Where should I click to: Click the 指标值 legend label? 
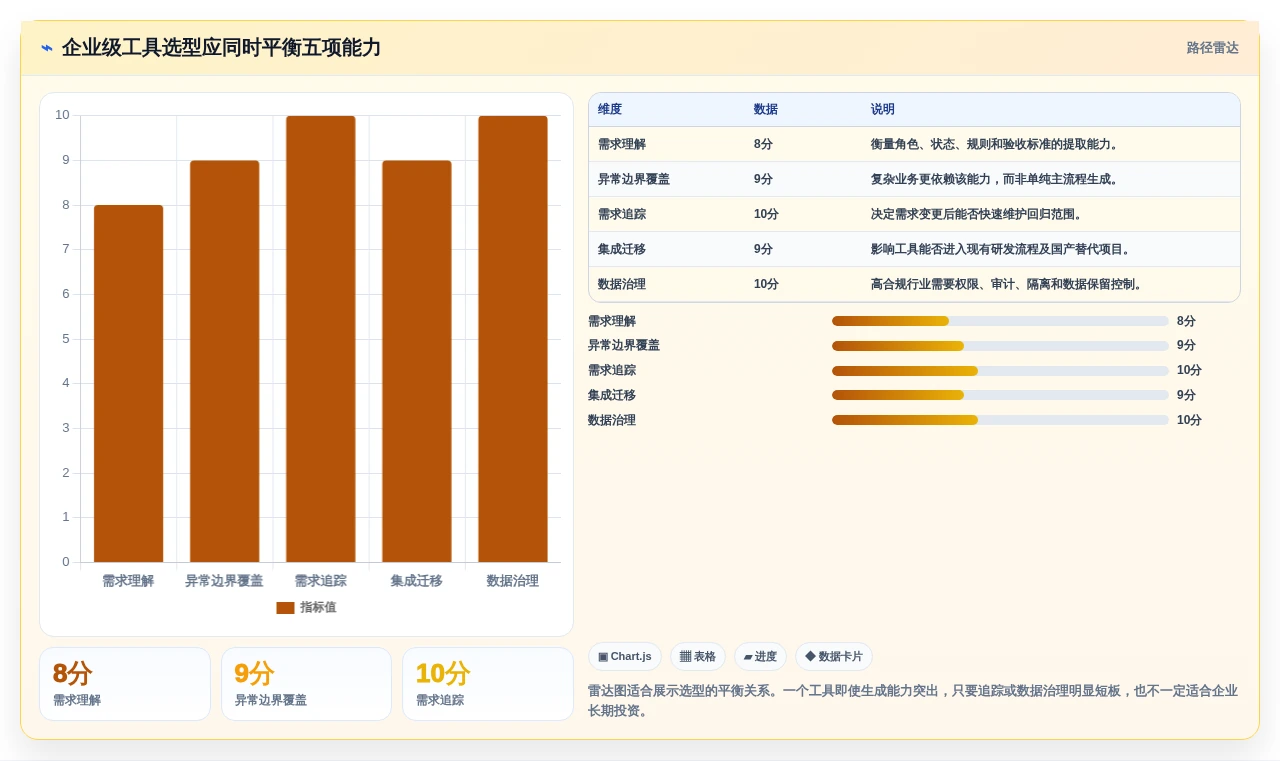click(x=318, y=608)
